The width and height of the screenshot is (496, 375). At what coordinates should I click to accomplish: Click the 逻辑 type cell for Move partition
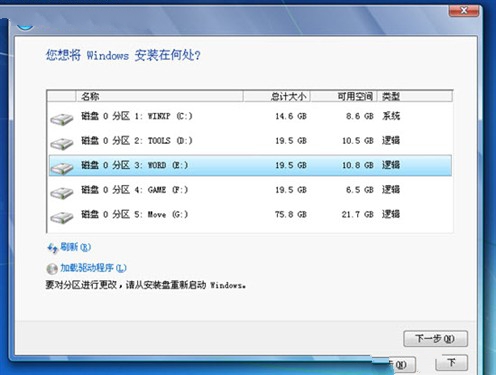(x=391, y=214)
